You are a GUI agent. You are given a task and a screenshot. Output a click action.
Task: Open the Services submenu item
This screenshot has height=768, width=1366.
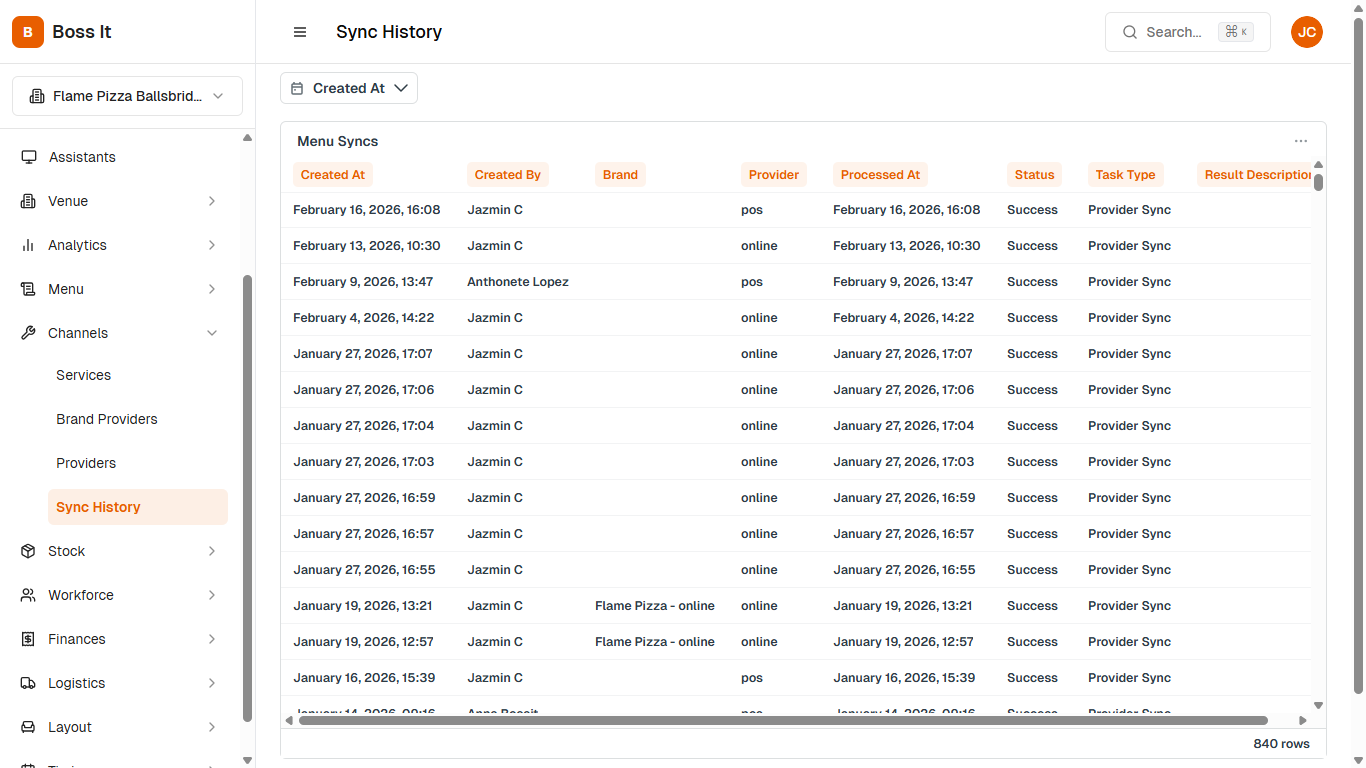click(x=83, y=375)
